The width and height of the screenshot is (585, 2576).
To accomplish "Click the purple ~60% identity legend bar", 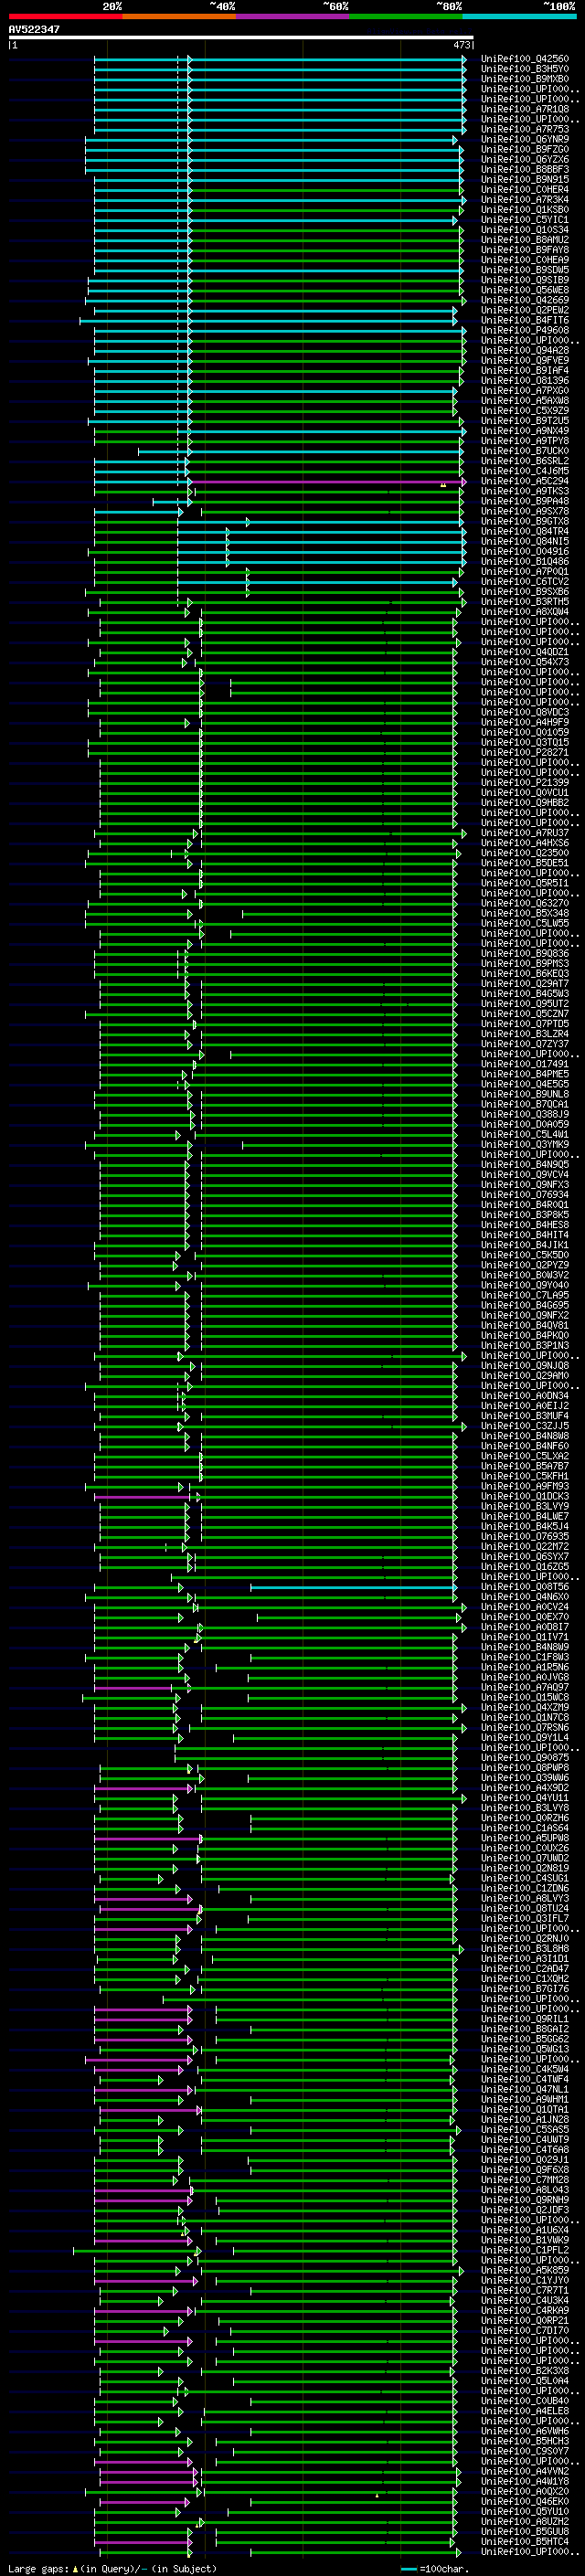I will (x=293, y=16).
